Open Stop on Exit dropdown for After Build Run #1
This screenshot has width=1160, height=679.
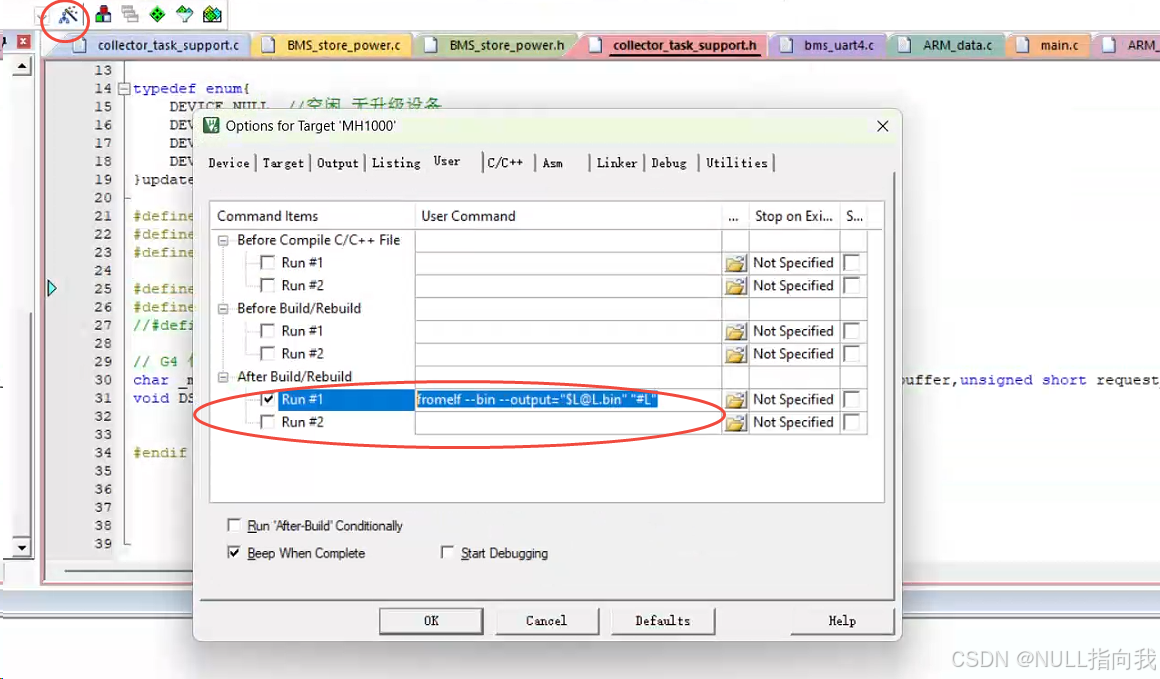[793, 399]
